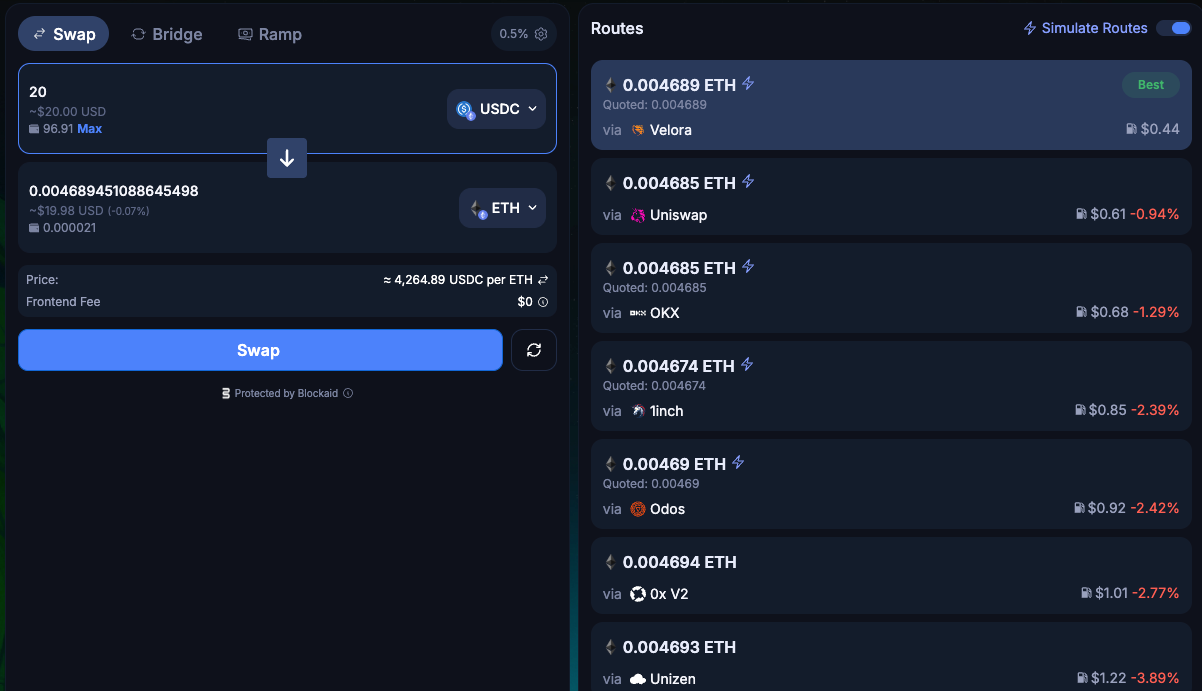Select the Odos route

tap(890, 485)
